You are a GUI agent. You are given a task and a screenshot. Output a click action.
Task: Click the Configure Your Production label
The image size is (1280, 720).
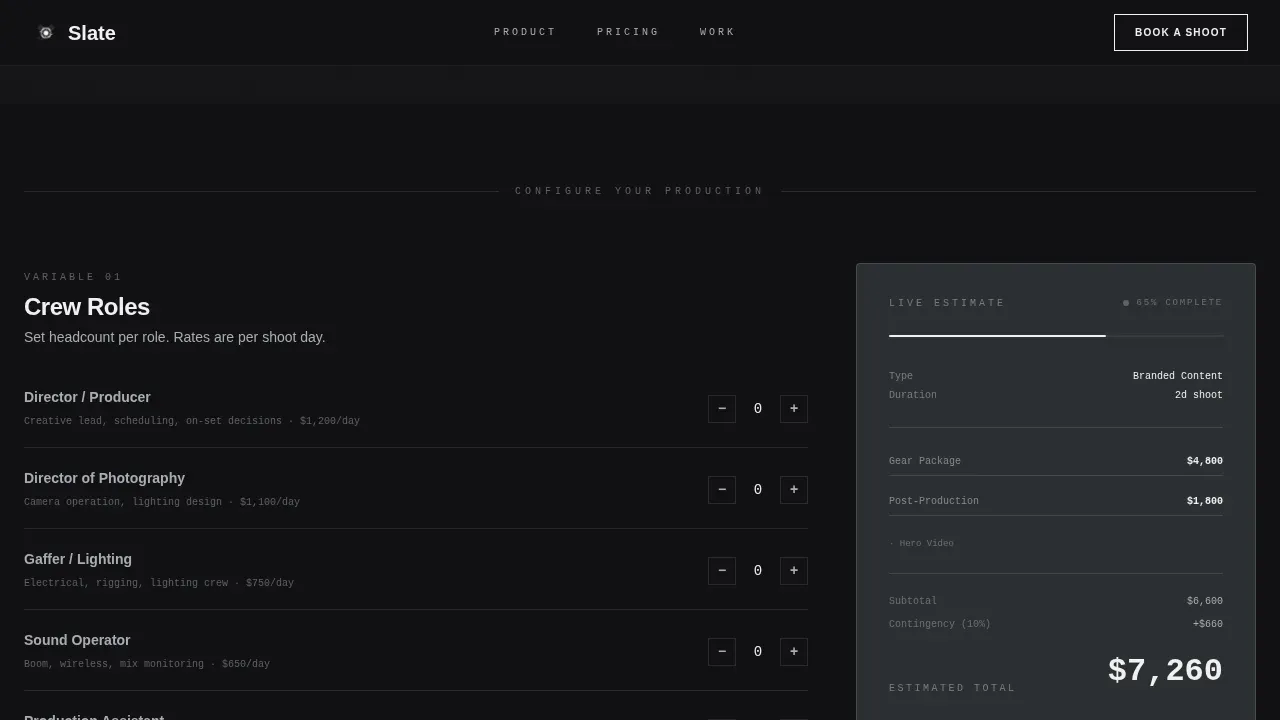[x=640, y=191]
